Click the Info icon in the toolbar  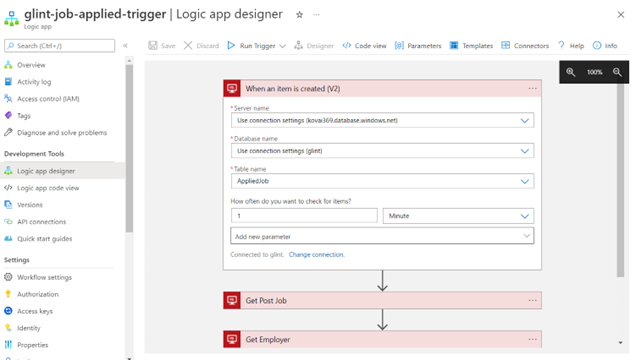597,45
